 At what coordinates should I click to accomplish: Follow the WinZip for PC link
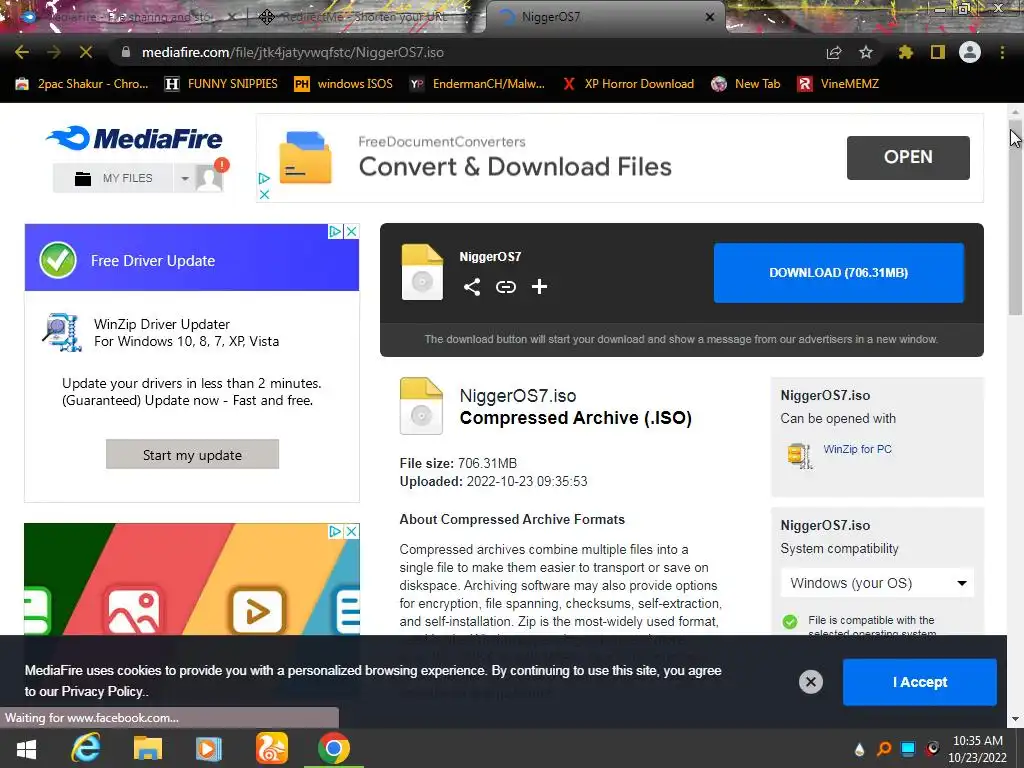(x=857, y=449)
